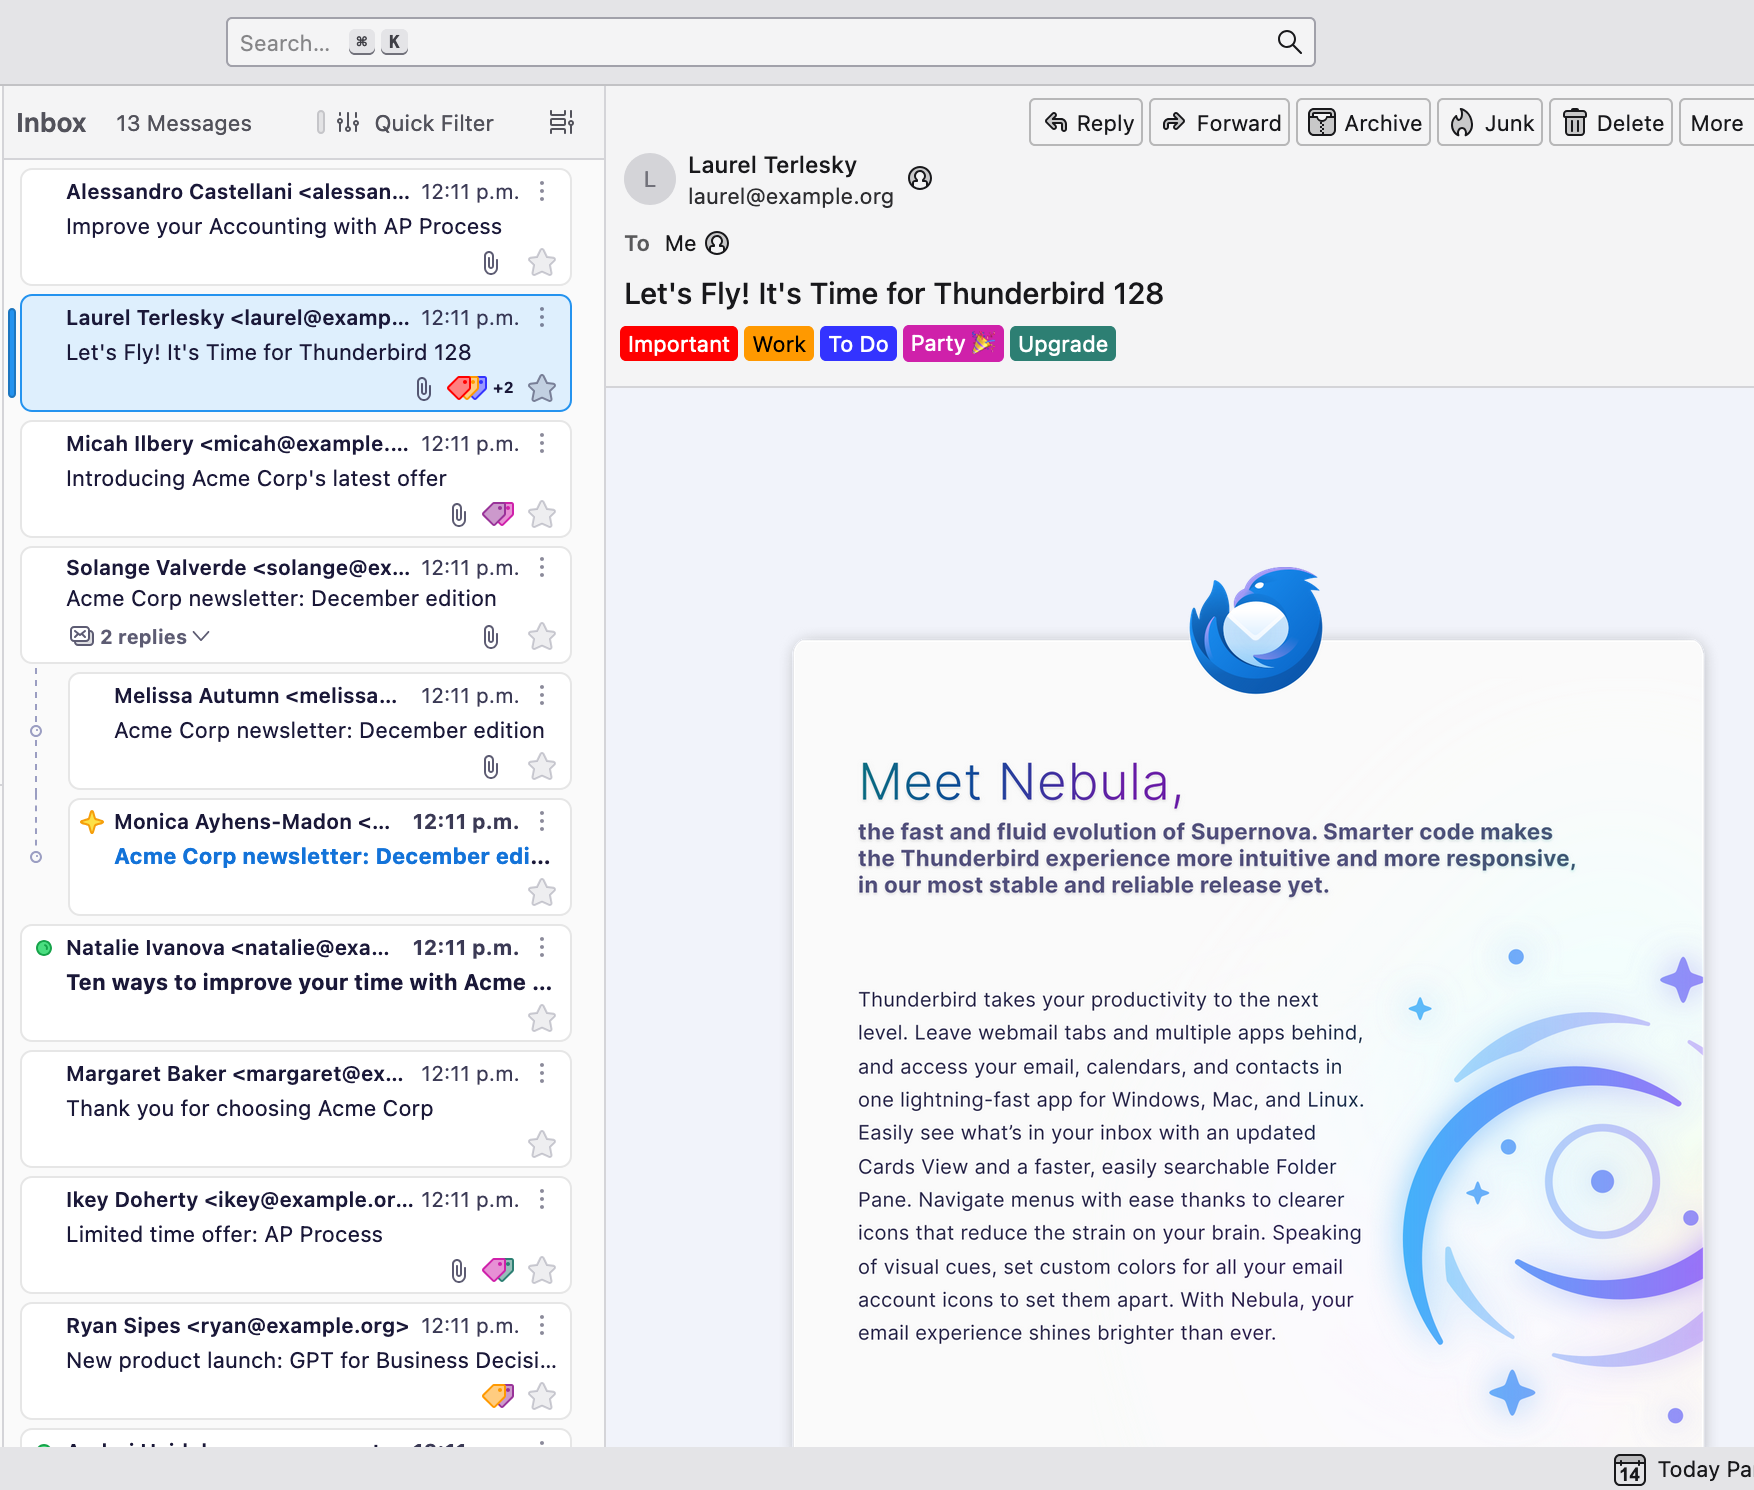Open Ryan Sipes 'New product launch' message
The image size is (1754, 1490).
(x=296, y=1360)
